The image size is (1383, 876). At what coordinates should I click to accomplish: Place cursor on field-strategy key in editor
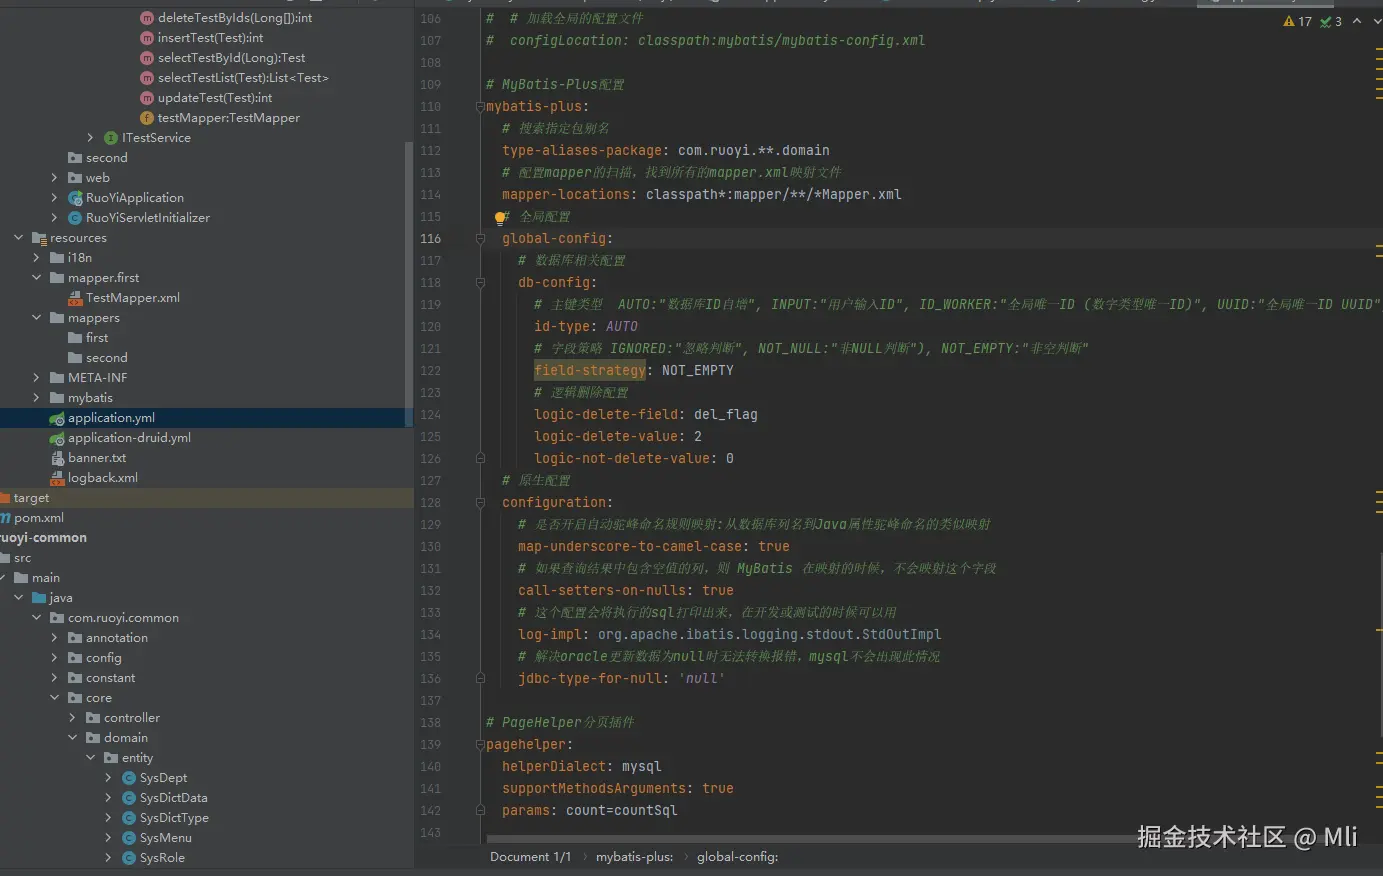[x=589, y=371]
